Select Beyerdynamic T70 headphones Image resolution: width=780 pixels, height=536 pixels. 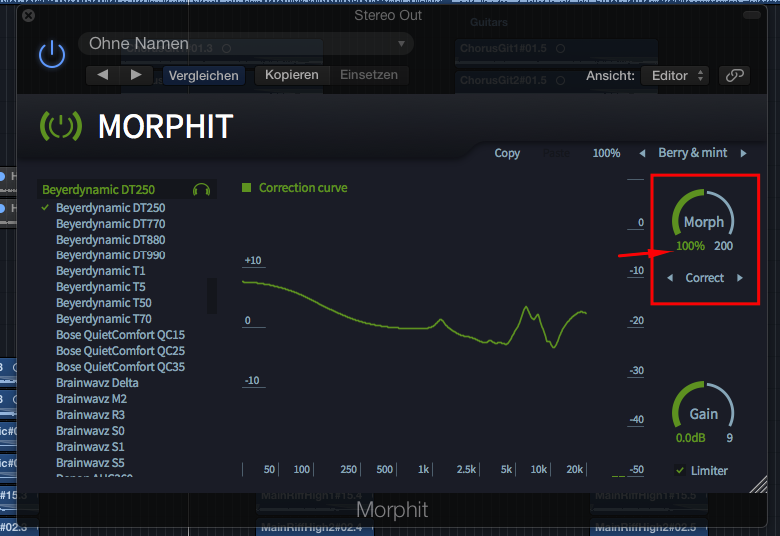pyautogui.click(x=103, y=319)
